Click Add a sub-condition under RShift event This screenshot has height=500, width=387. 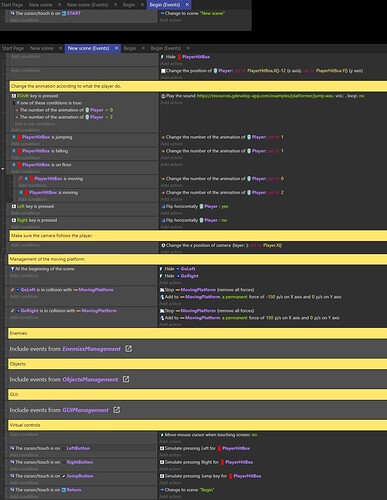[35, 124]
